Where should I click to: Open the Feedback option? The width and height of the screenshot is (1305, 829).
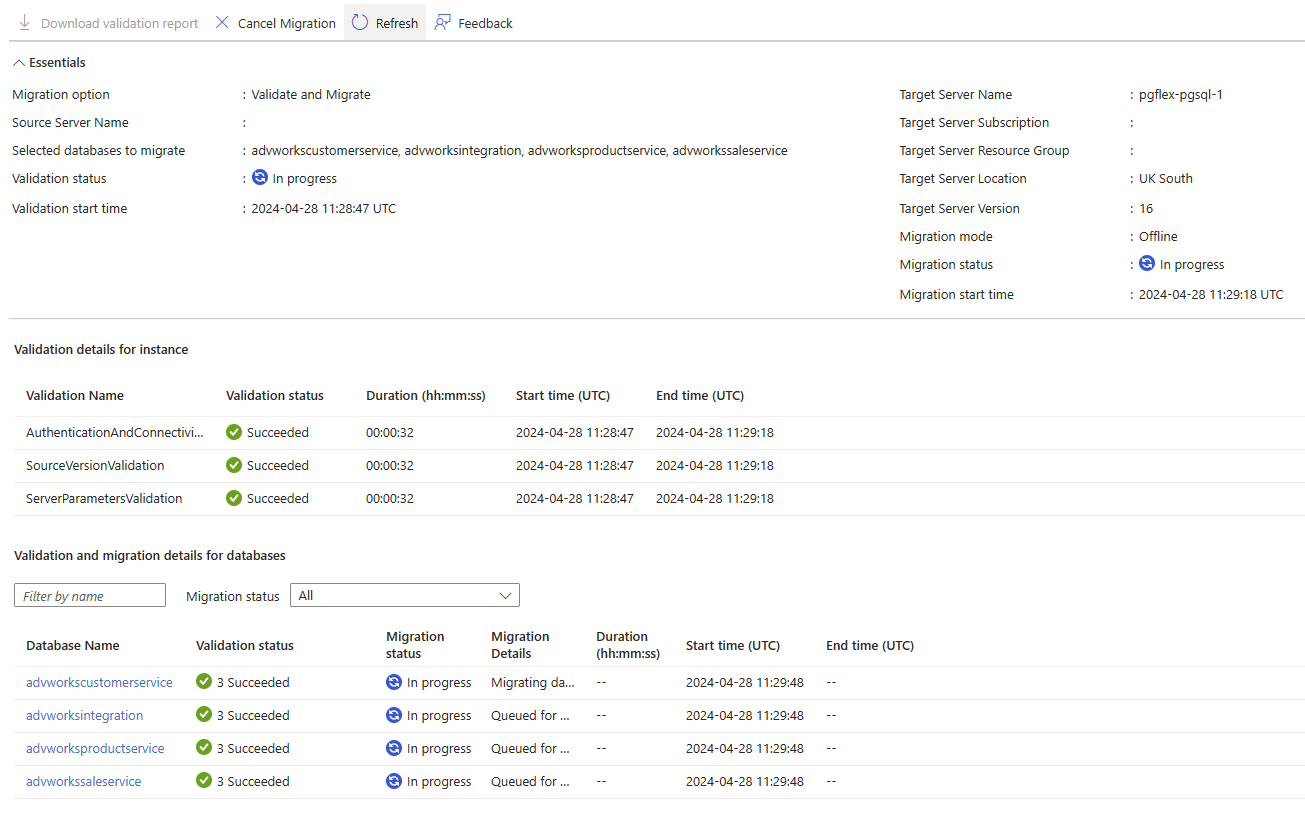(x=472, y=22)
